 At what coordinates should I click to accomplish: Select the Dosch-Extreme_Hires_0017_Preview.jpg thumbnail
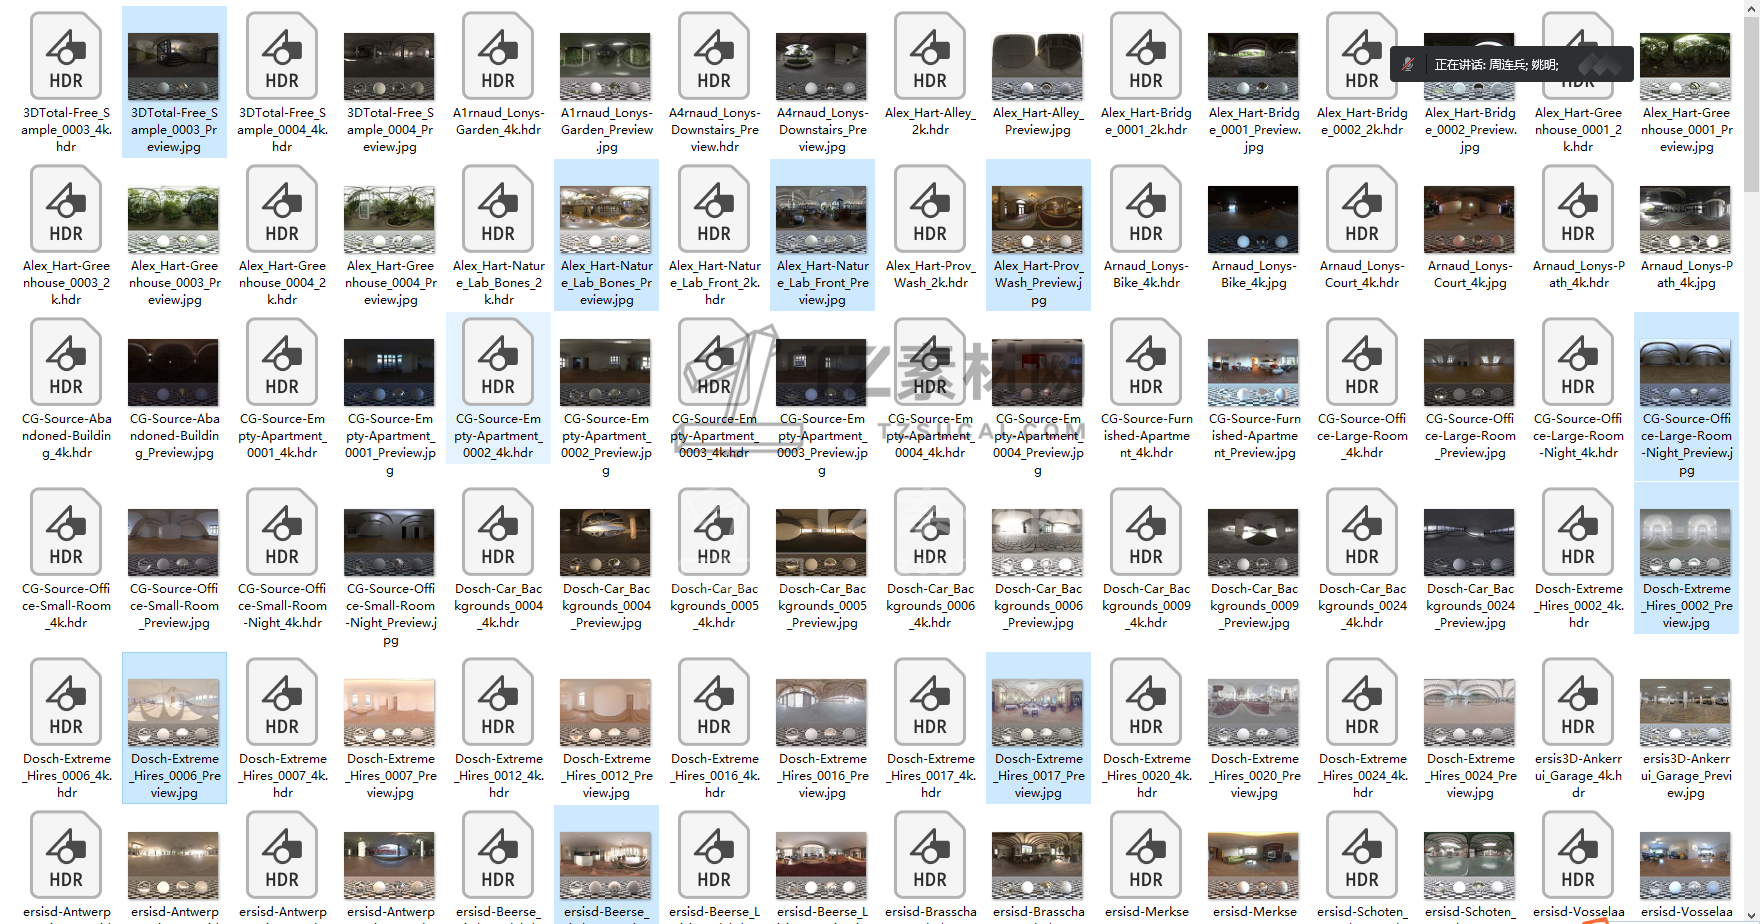(1038, 712)
